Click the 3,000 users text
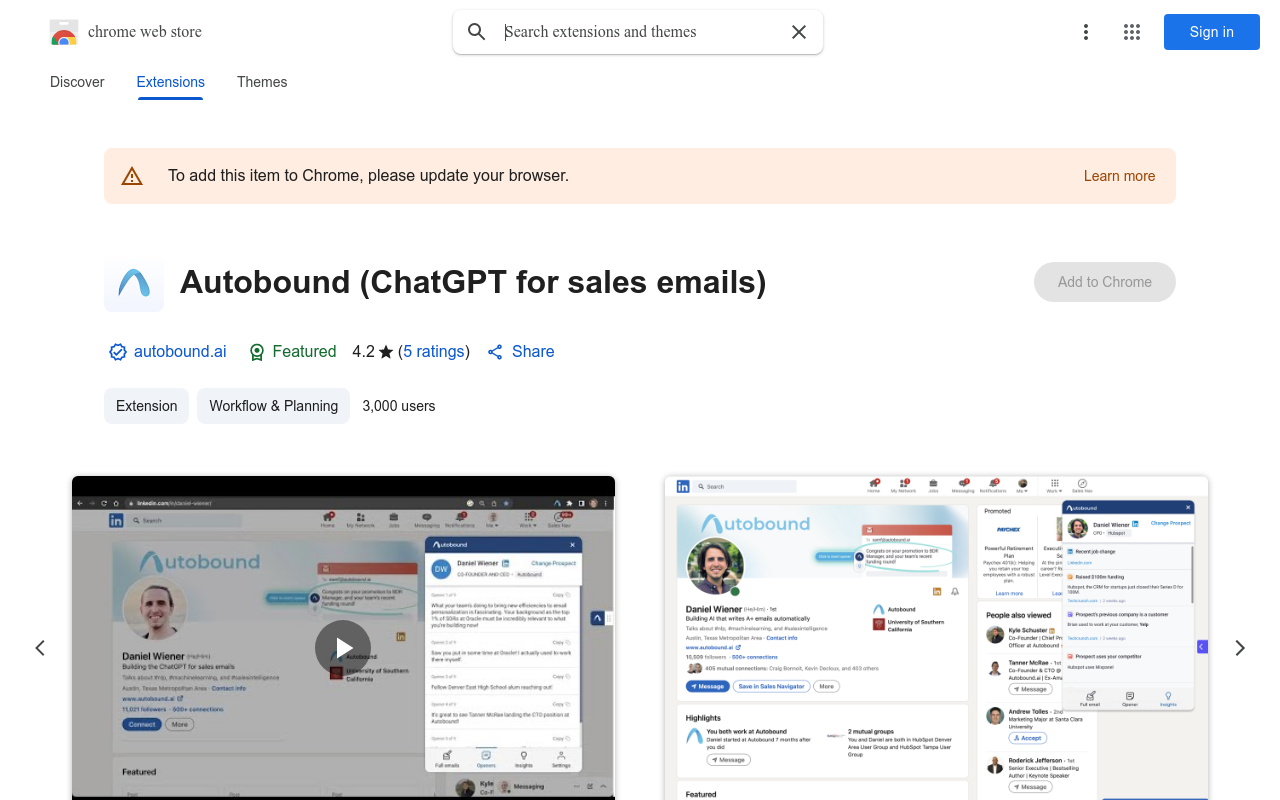Viewport: 1280px width, 800px height. coord(399,406)
